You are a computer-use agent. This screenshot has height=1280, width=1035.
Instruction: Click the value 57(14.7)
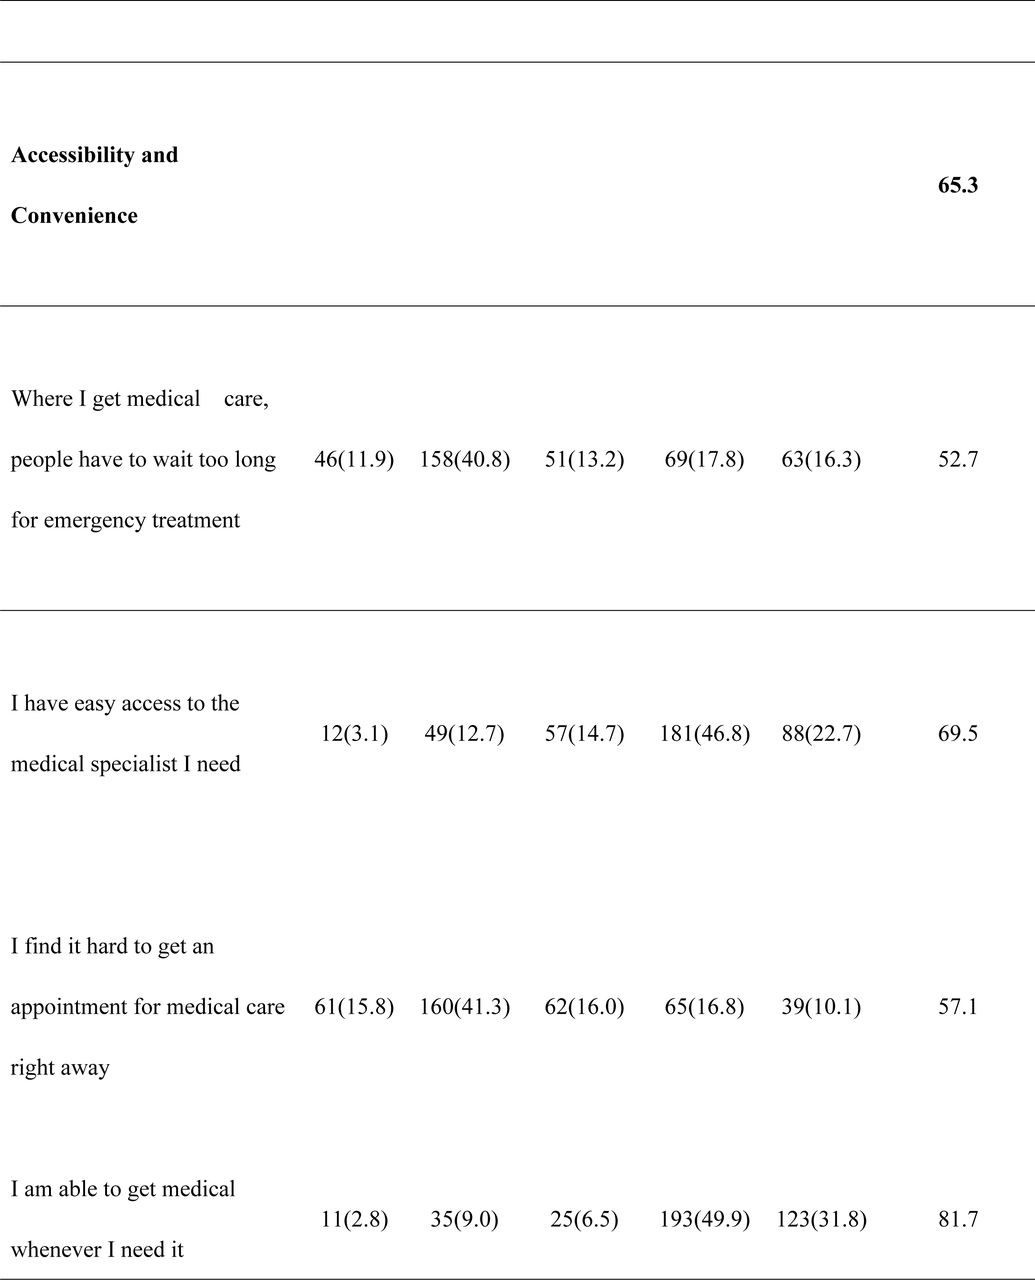[585, 734]
